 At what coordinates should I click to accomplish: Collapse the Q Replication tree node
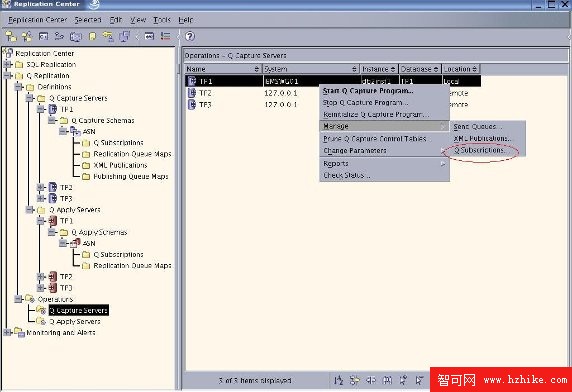7,75
